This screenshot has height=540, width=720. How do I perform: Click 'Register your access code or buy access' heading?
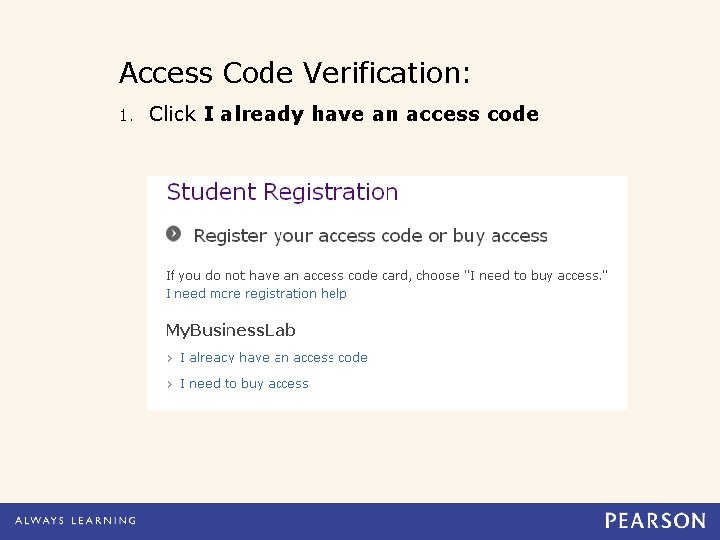[x=370, y=236]
